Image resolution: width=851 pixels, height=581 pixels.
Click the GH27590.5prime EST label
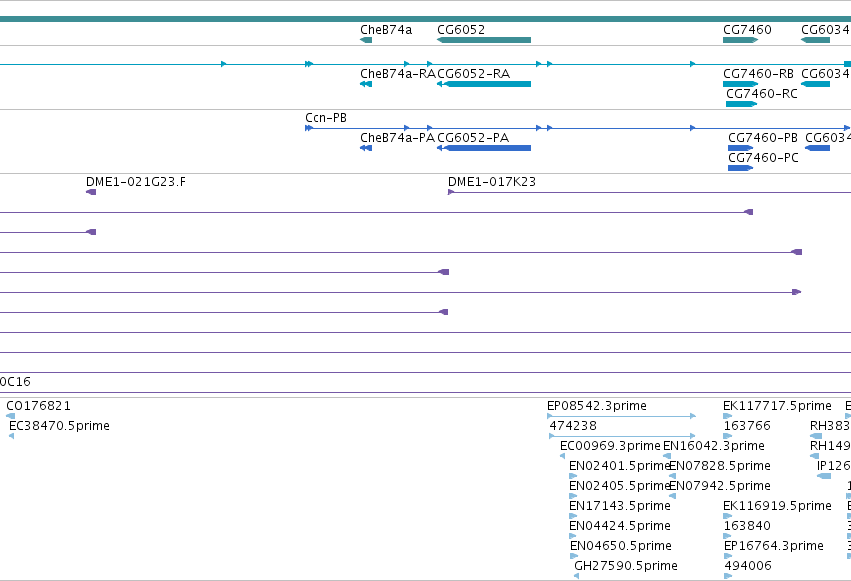coord(626,566)
